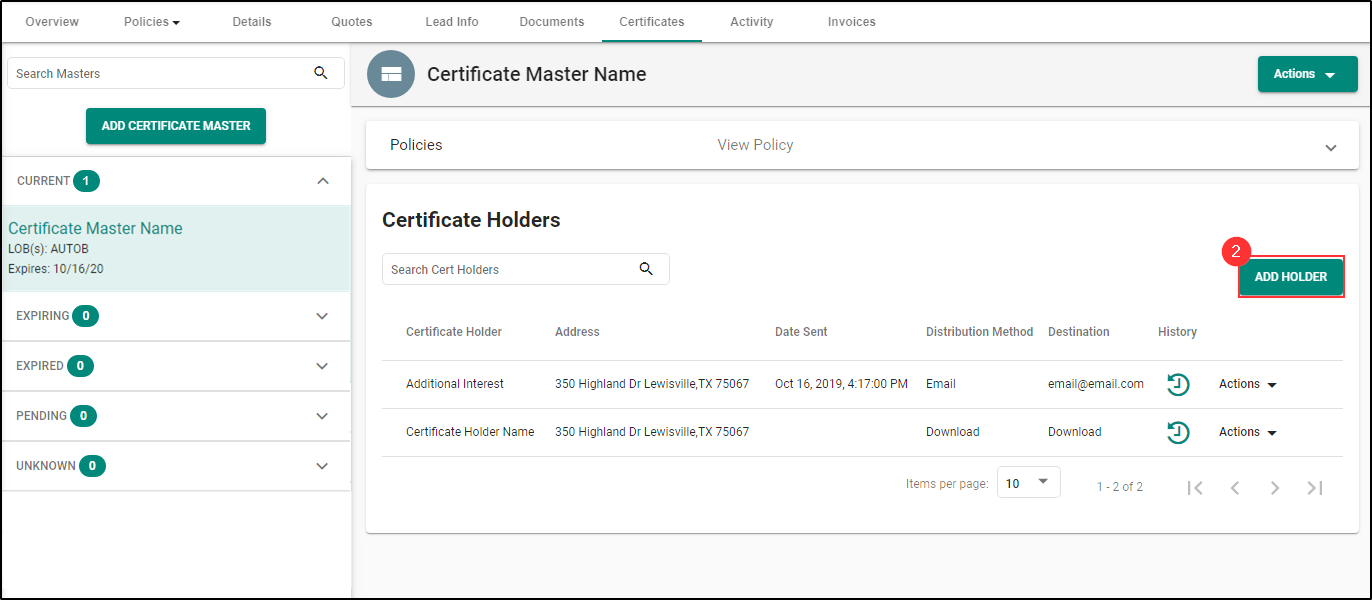
Task: Switch to the Activity tab
Action: click(752, 21)
